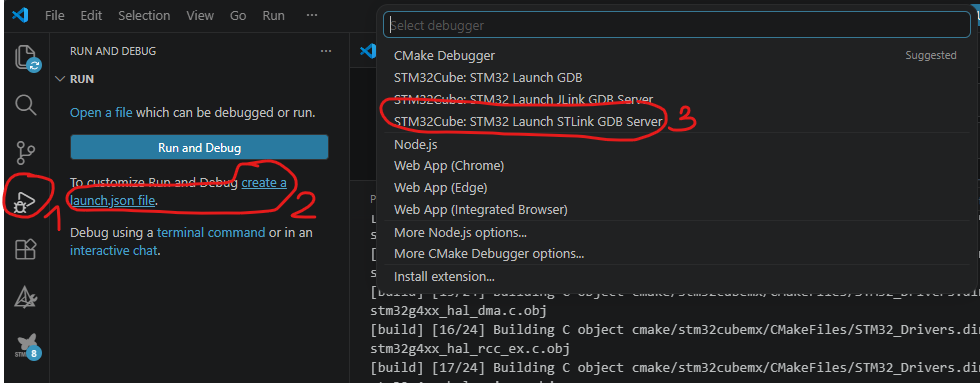Viewport: 980px width, 383px height.
Task: Open the Run menu
Action: (273, 16)
